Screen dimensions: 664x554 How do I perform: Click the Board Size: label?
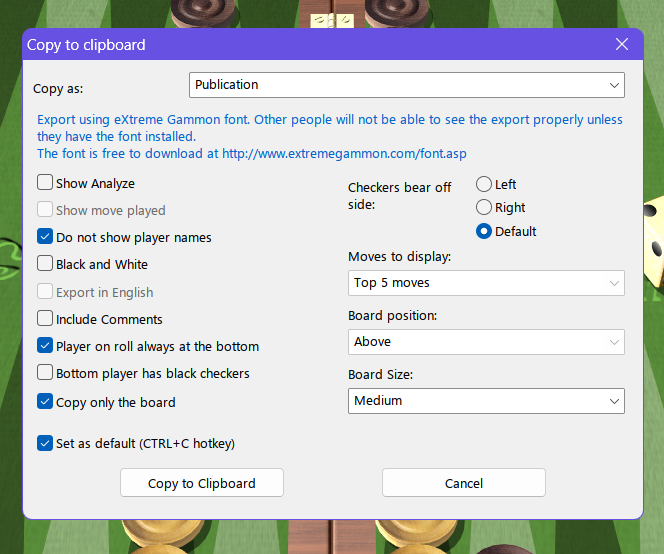[x=380, y=374]
